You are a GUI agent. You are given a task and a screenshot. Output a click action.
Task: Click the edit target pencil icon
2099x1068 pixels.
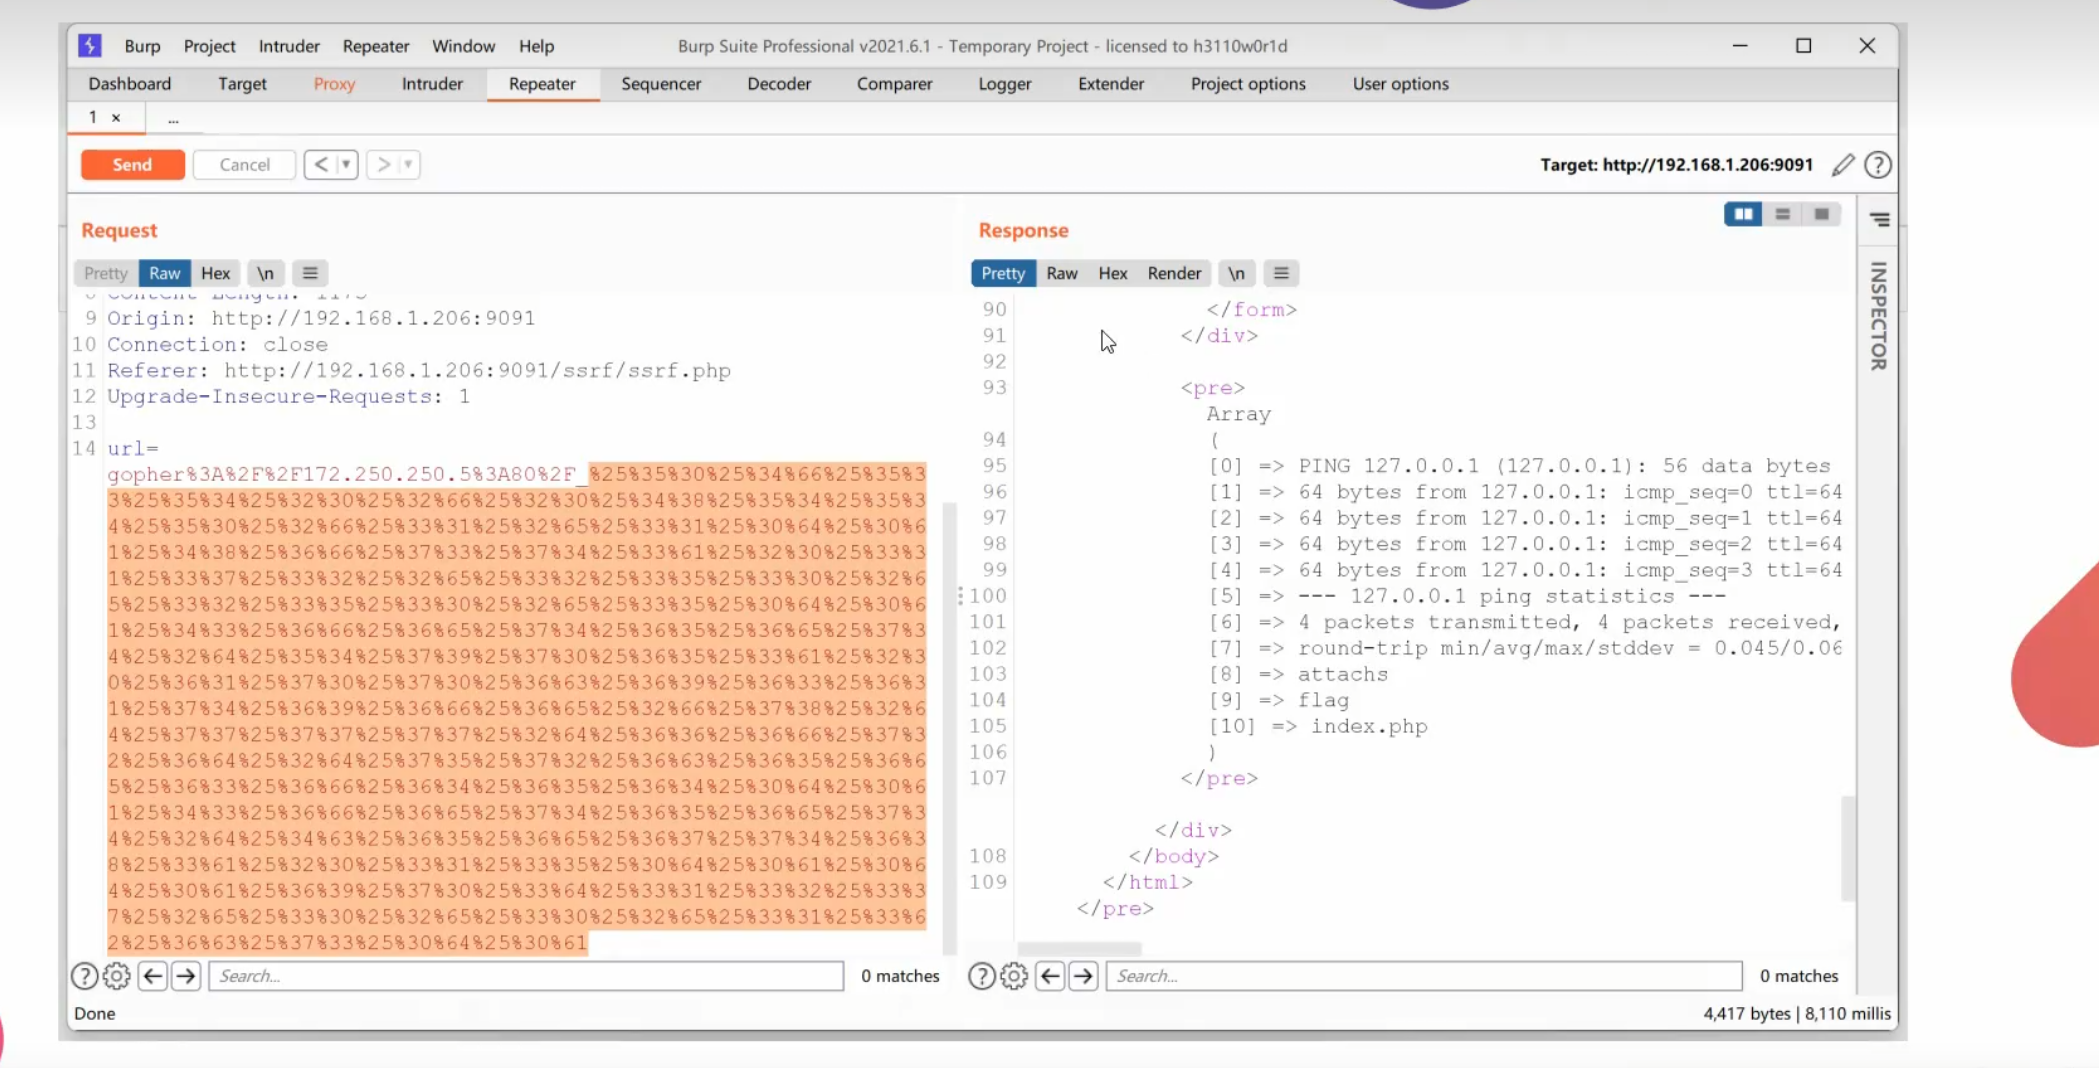(1843, 165)
